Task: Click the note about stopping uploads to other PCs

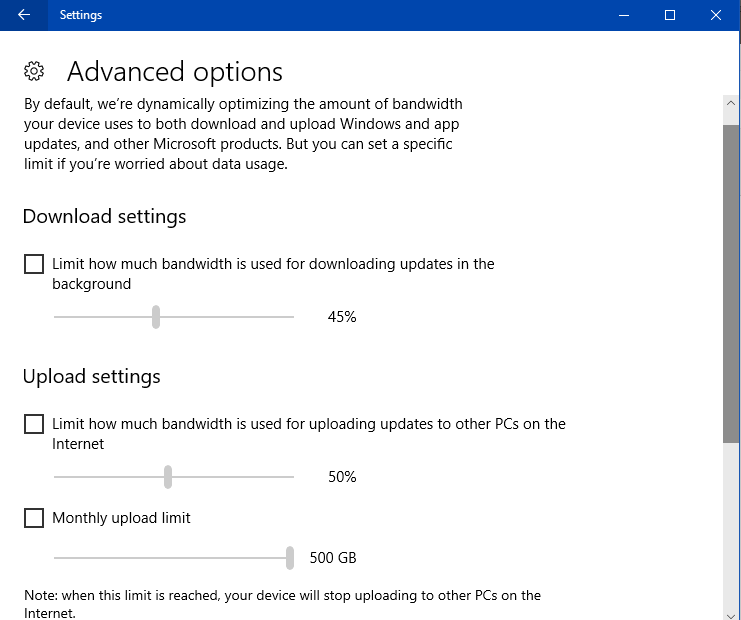Action: pyautogui.click(x=282, y=604)
